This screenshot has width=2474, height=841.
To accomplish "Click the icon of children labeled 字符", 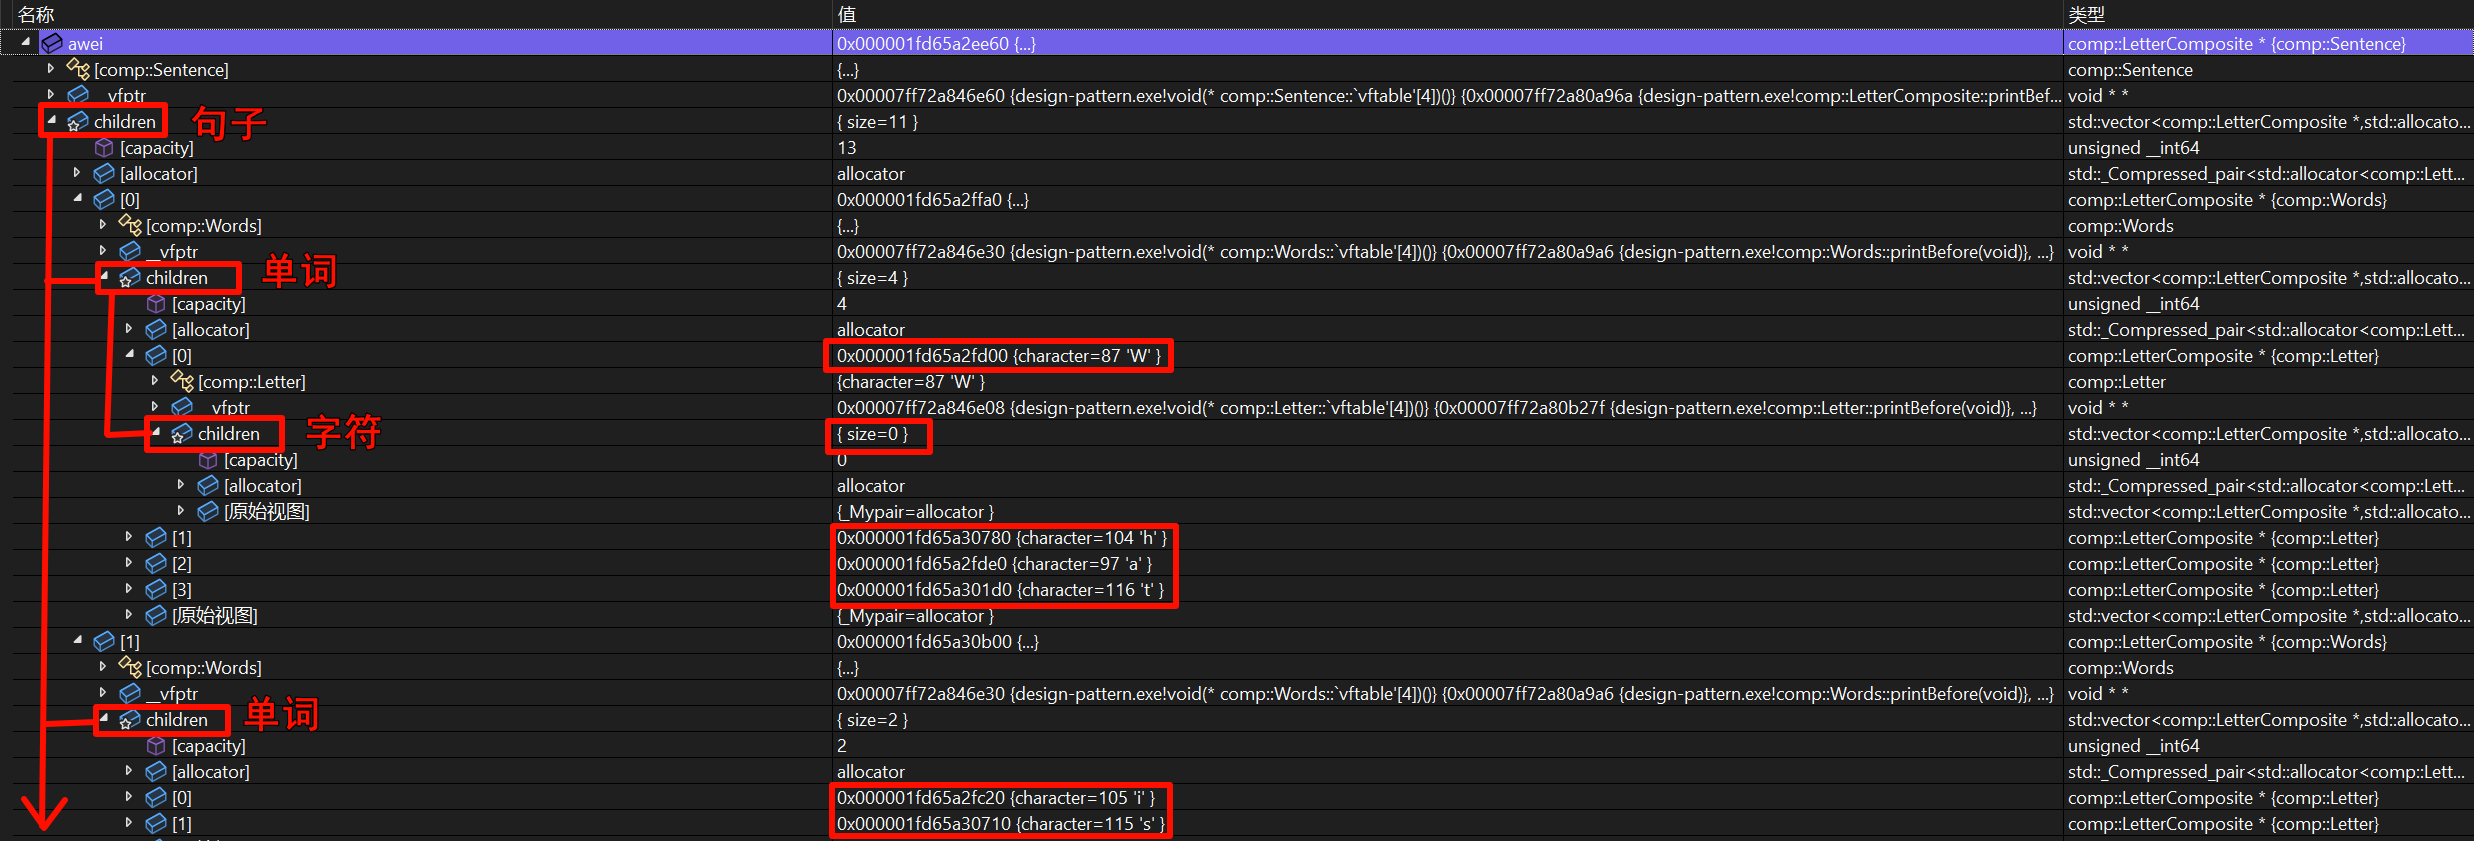I will 182,433.
